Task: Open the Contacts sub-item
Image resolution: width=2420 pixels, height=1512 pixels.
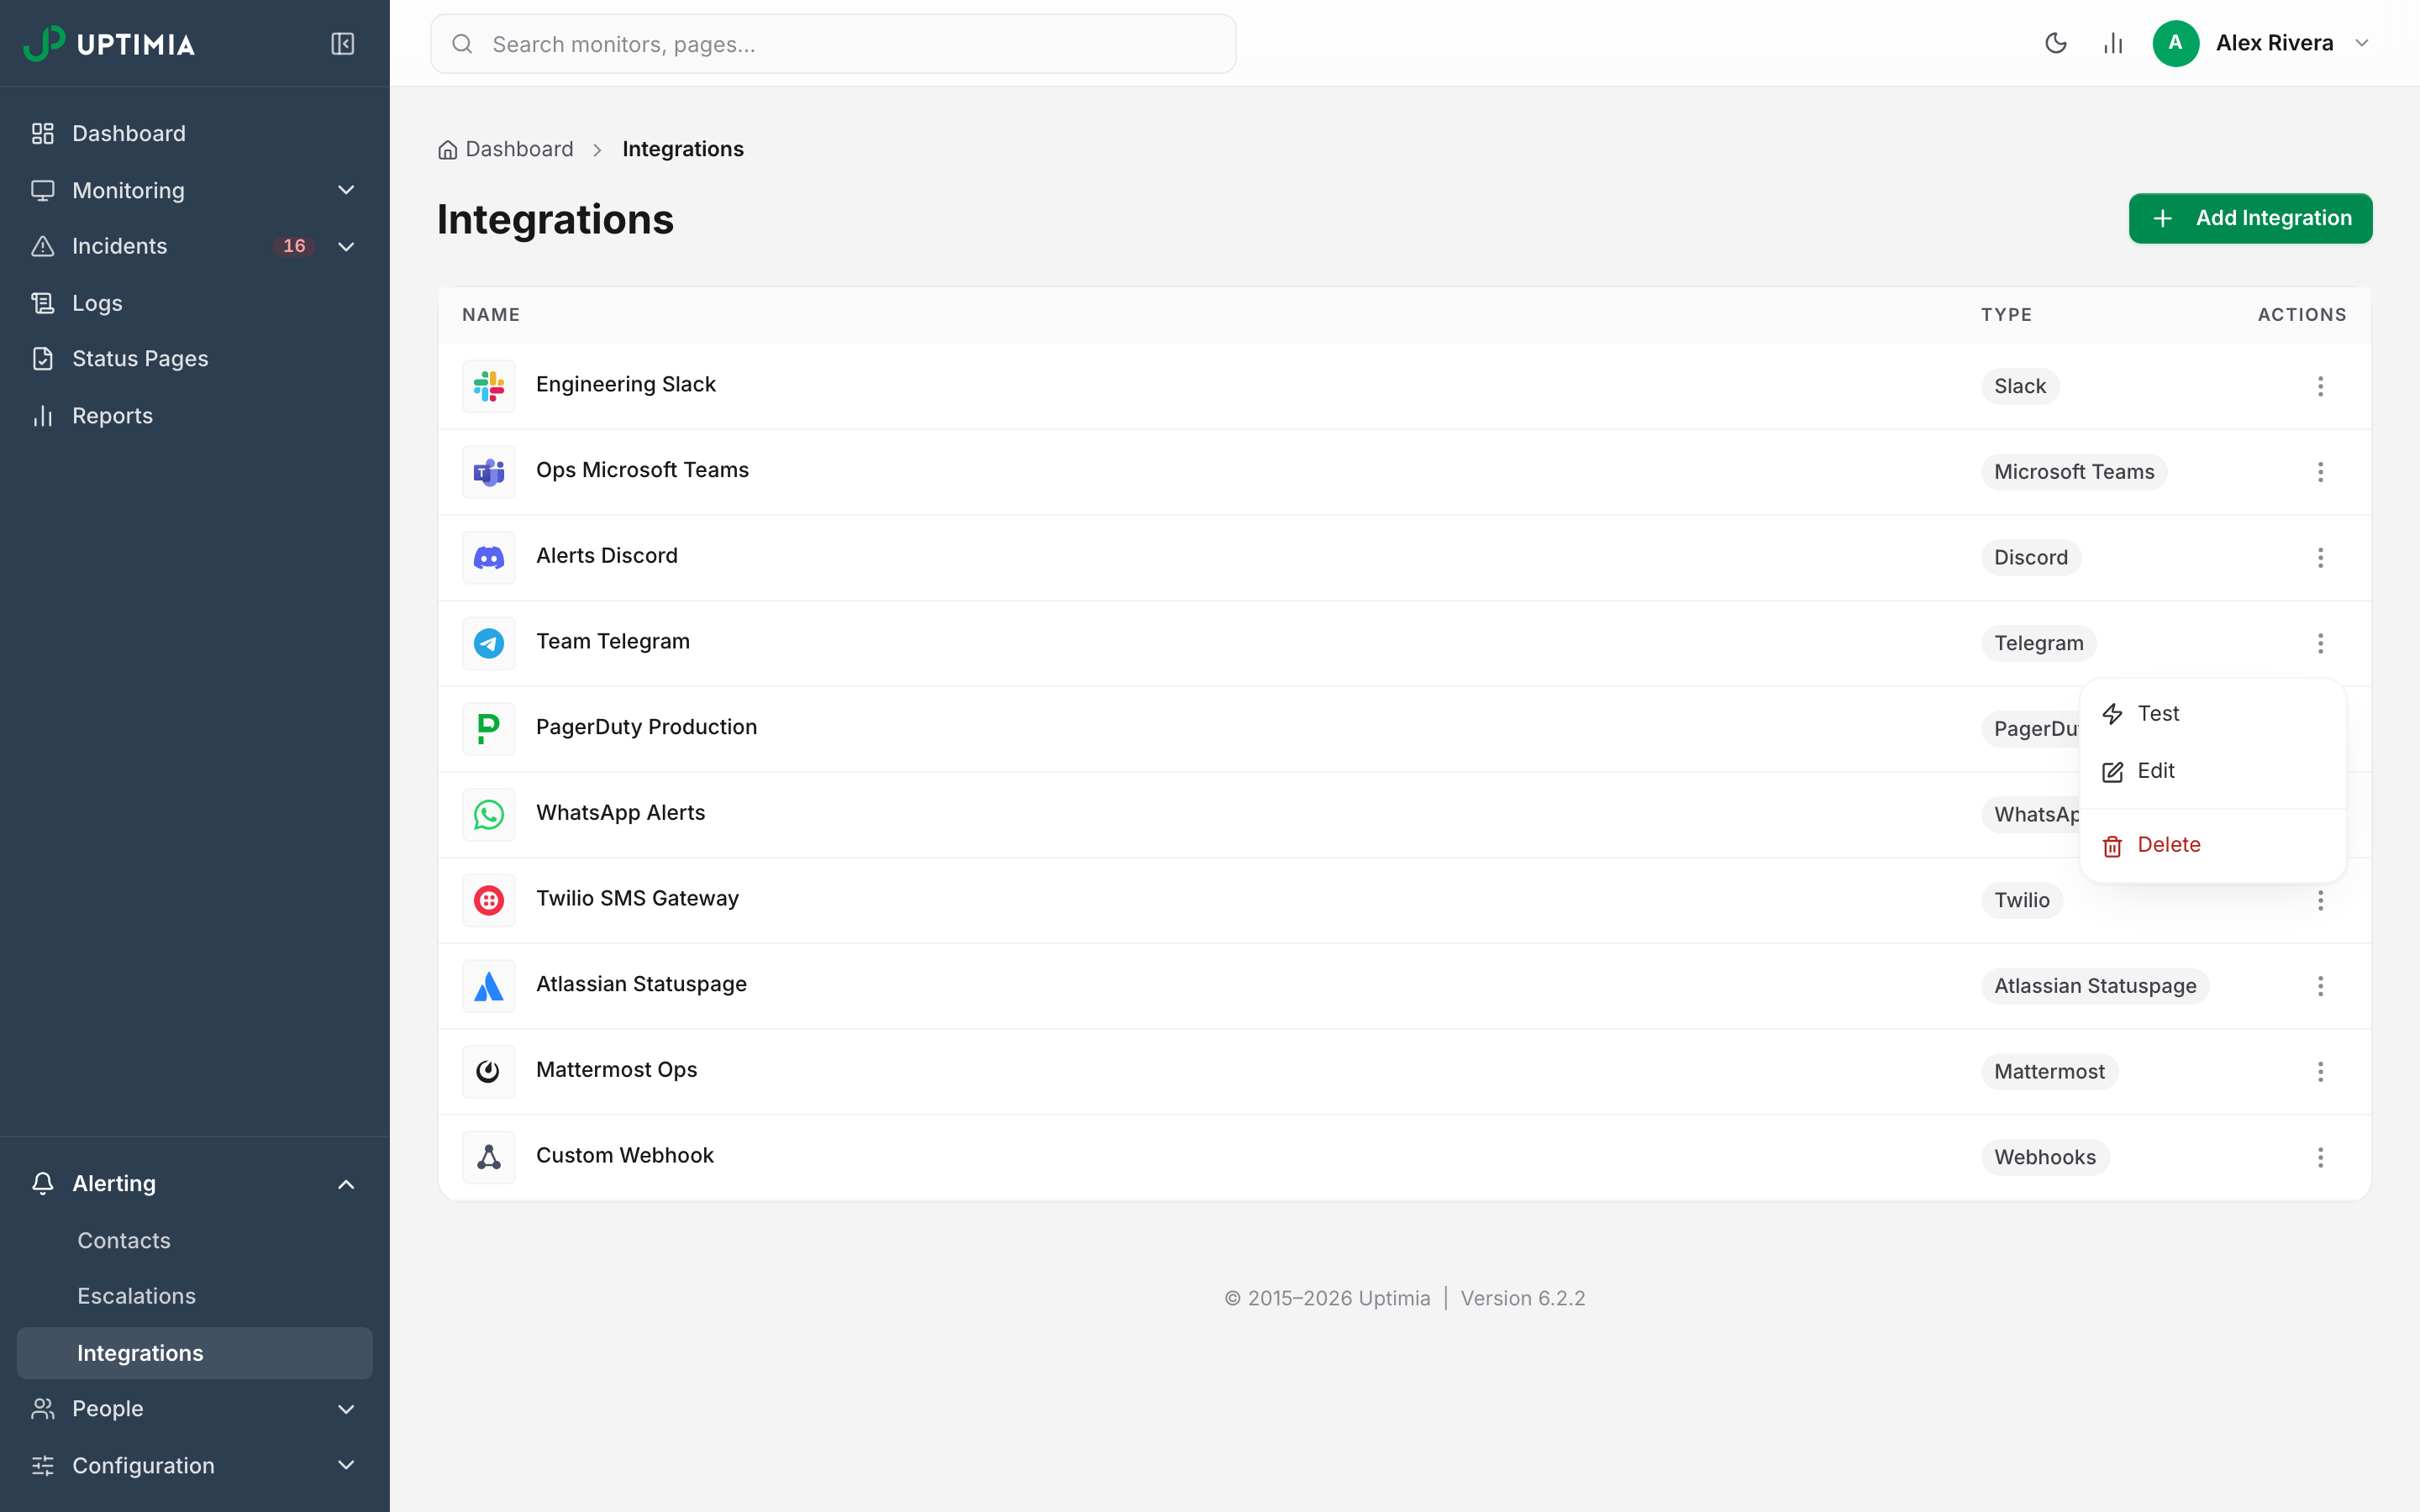Action: coord(195,1241)
